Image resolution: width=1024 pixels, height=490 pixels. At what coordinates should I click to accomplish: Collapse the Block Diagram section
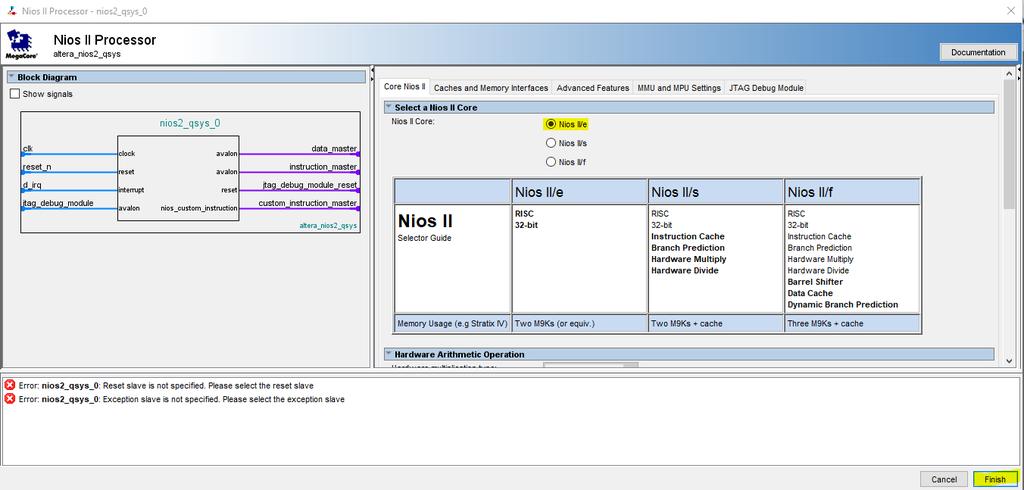(x=12, y=77)
